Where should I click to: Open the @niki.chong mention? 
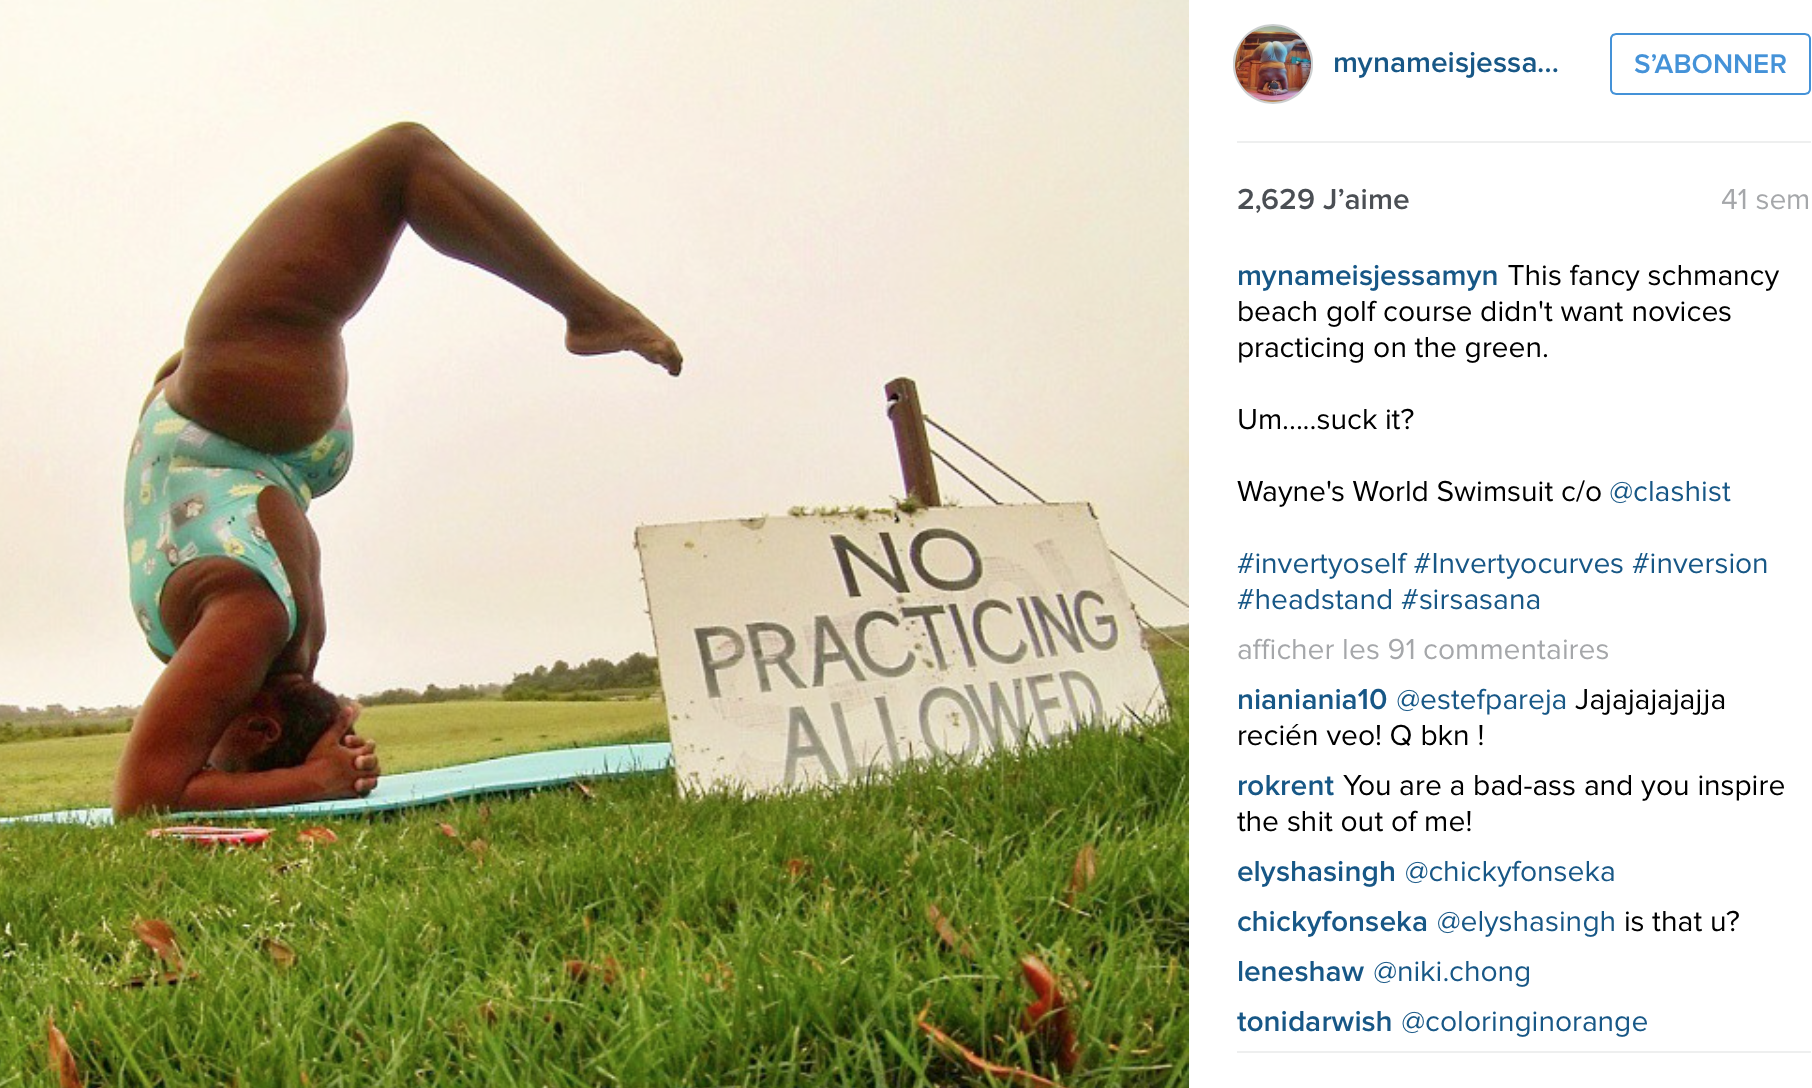pos(1451,972)
